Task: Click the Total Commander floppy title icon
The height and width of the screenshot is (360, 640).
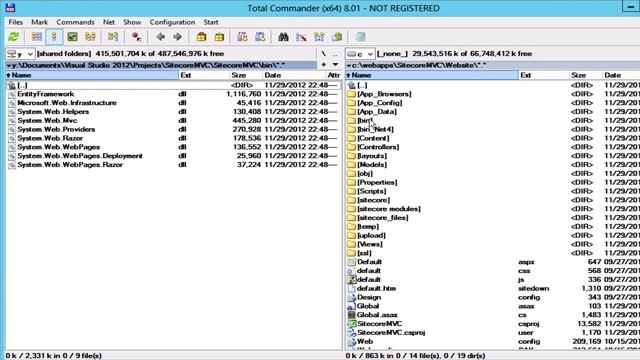Action: tap(10, 8)
